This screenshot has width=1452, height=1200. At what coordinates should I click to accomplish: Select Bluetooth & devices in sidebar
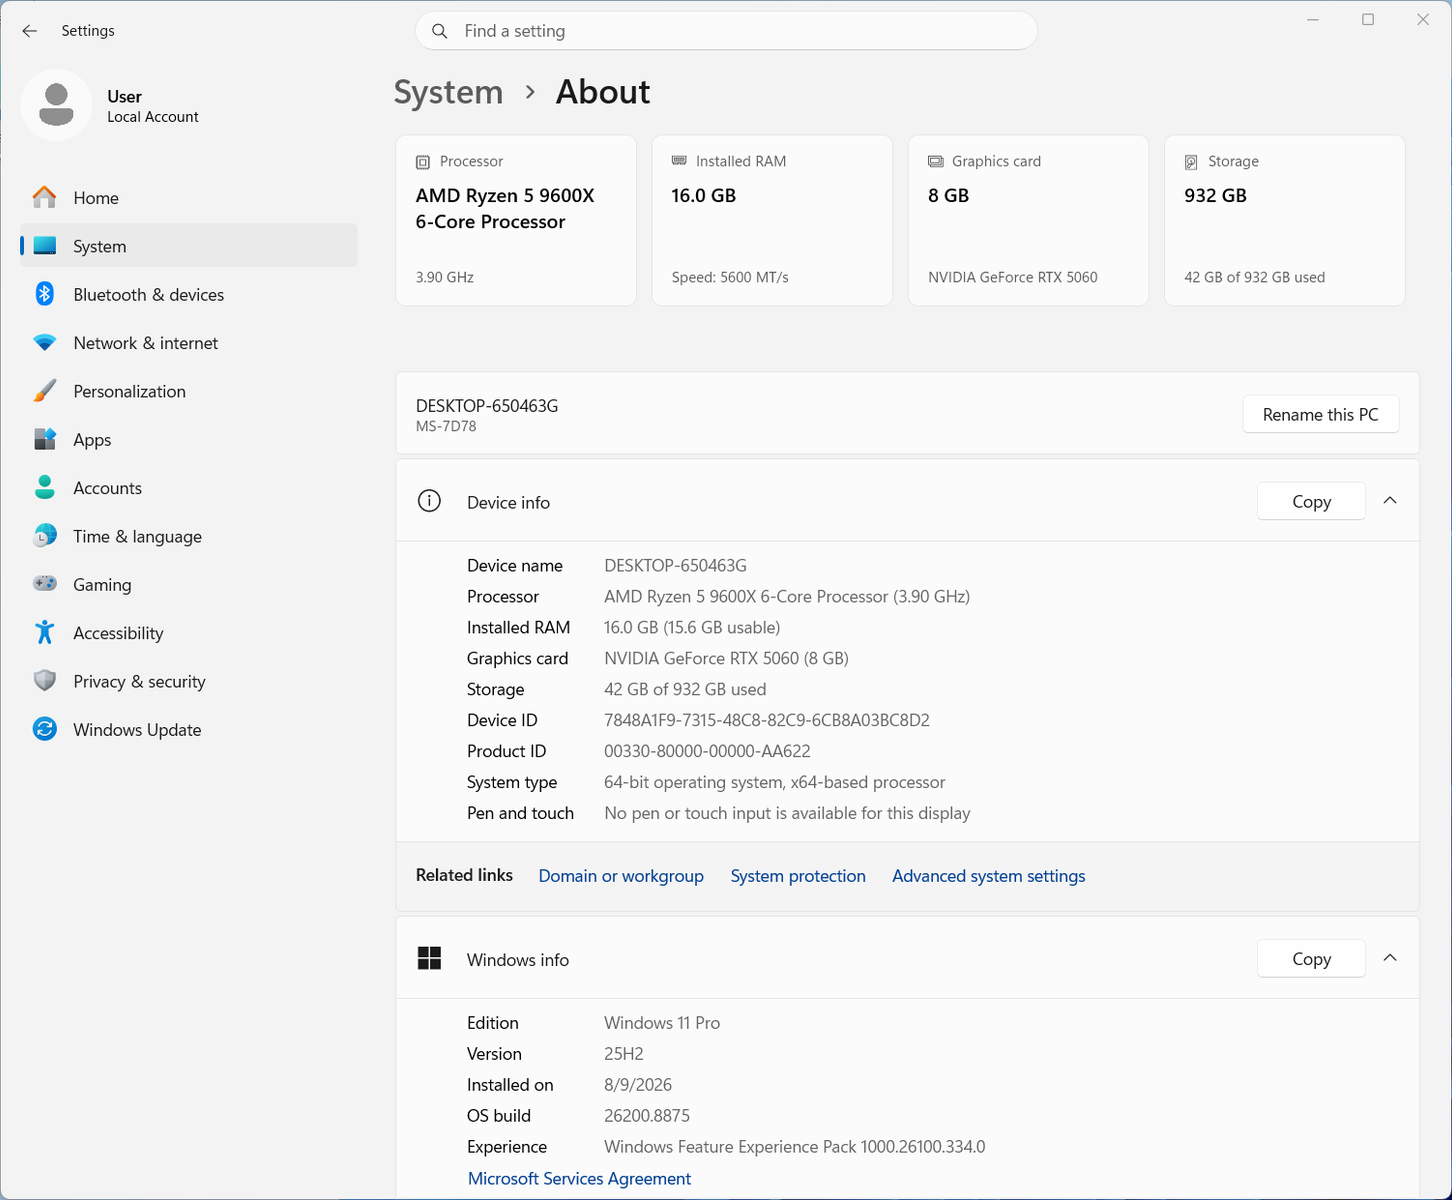[x=189, y=295]
